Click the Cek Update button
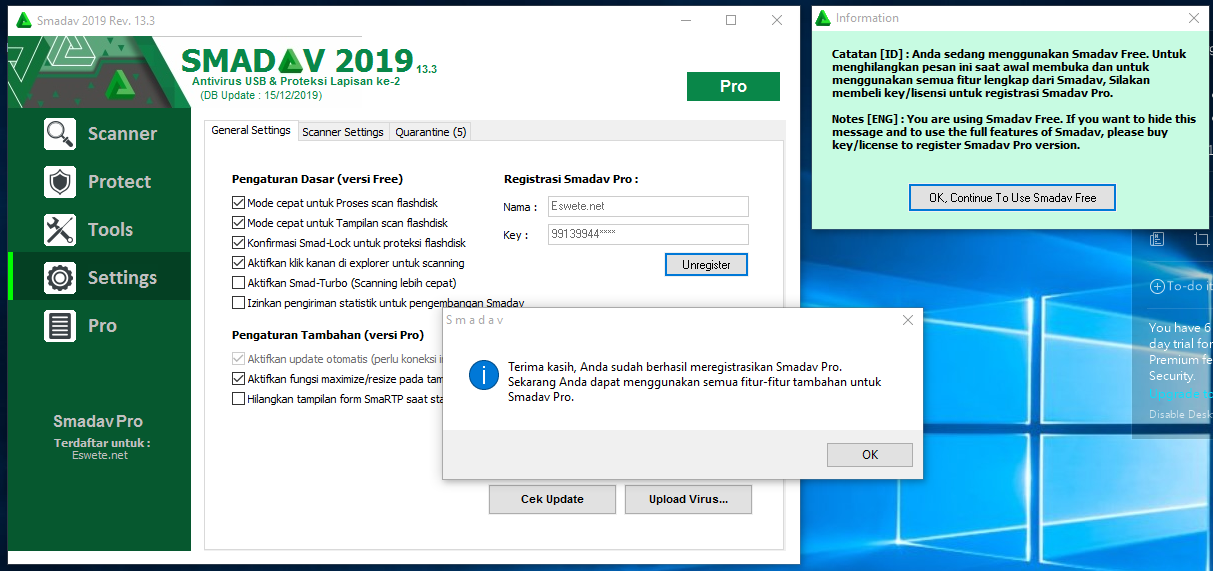The width and height of the screenshot is (1213, 571). click(552, 499)
